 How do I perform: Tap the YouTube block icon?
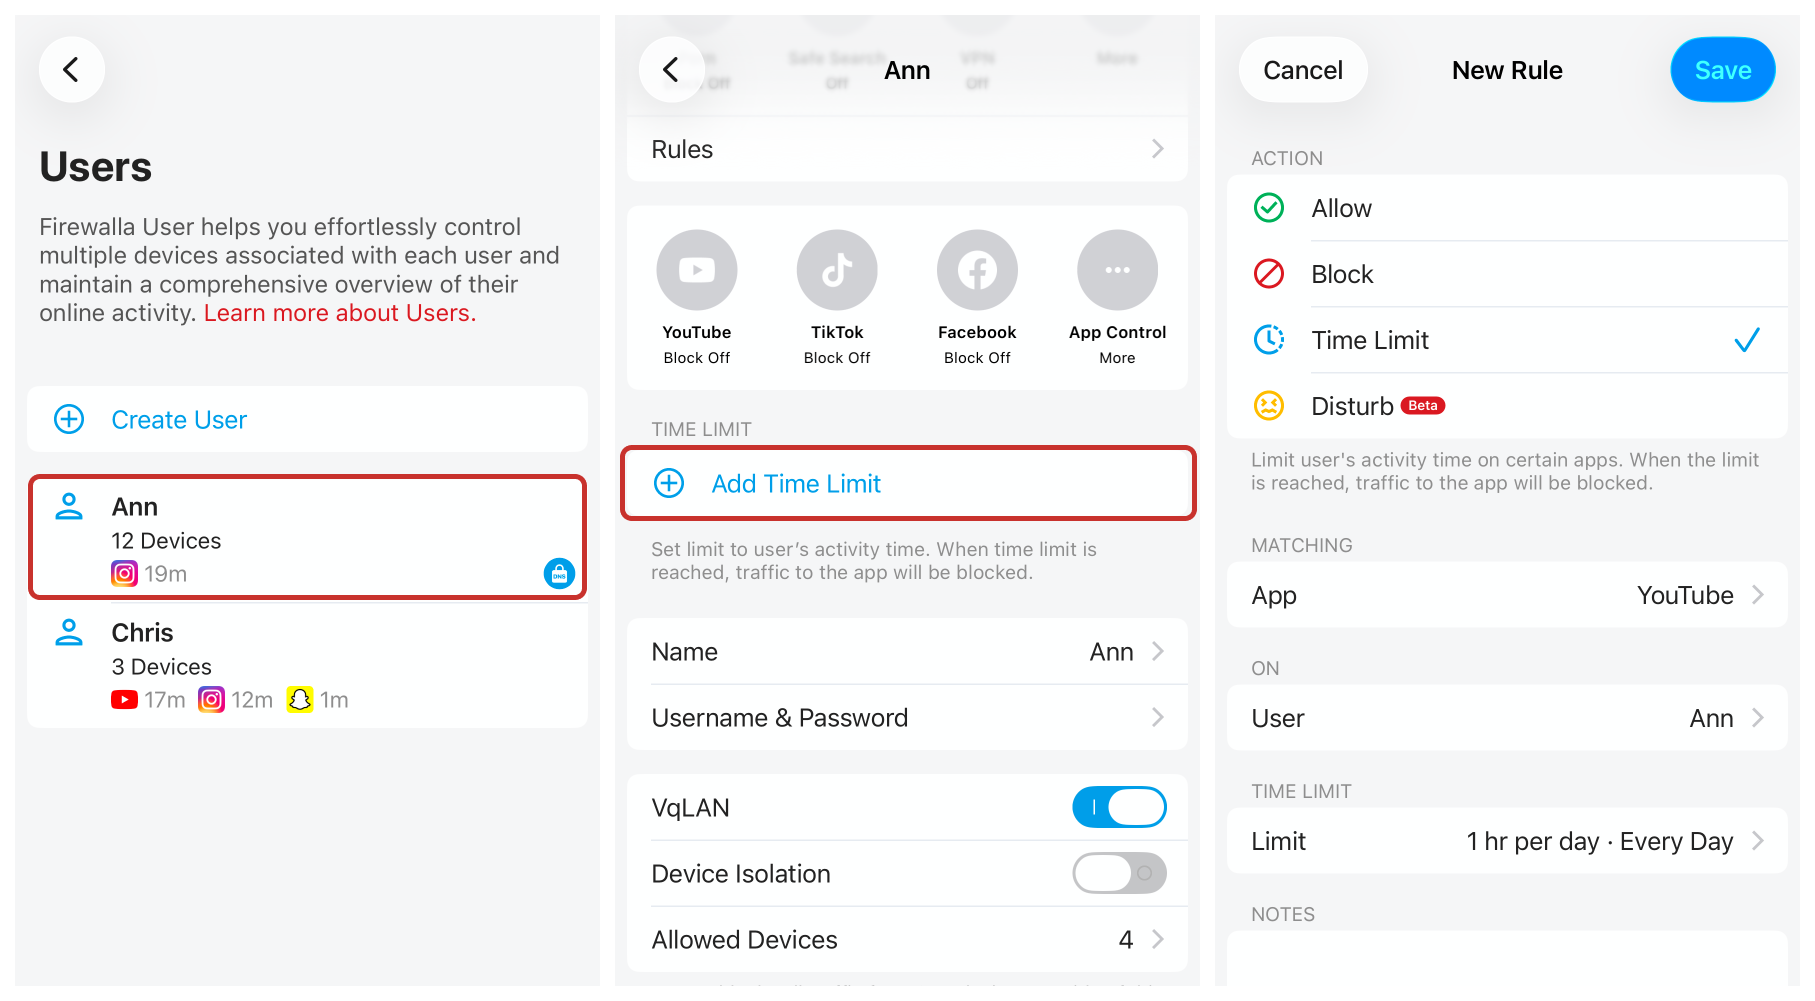pos(697,270)
